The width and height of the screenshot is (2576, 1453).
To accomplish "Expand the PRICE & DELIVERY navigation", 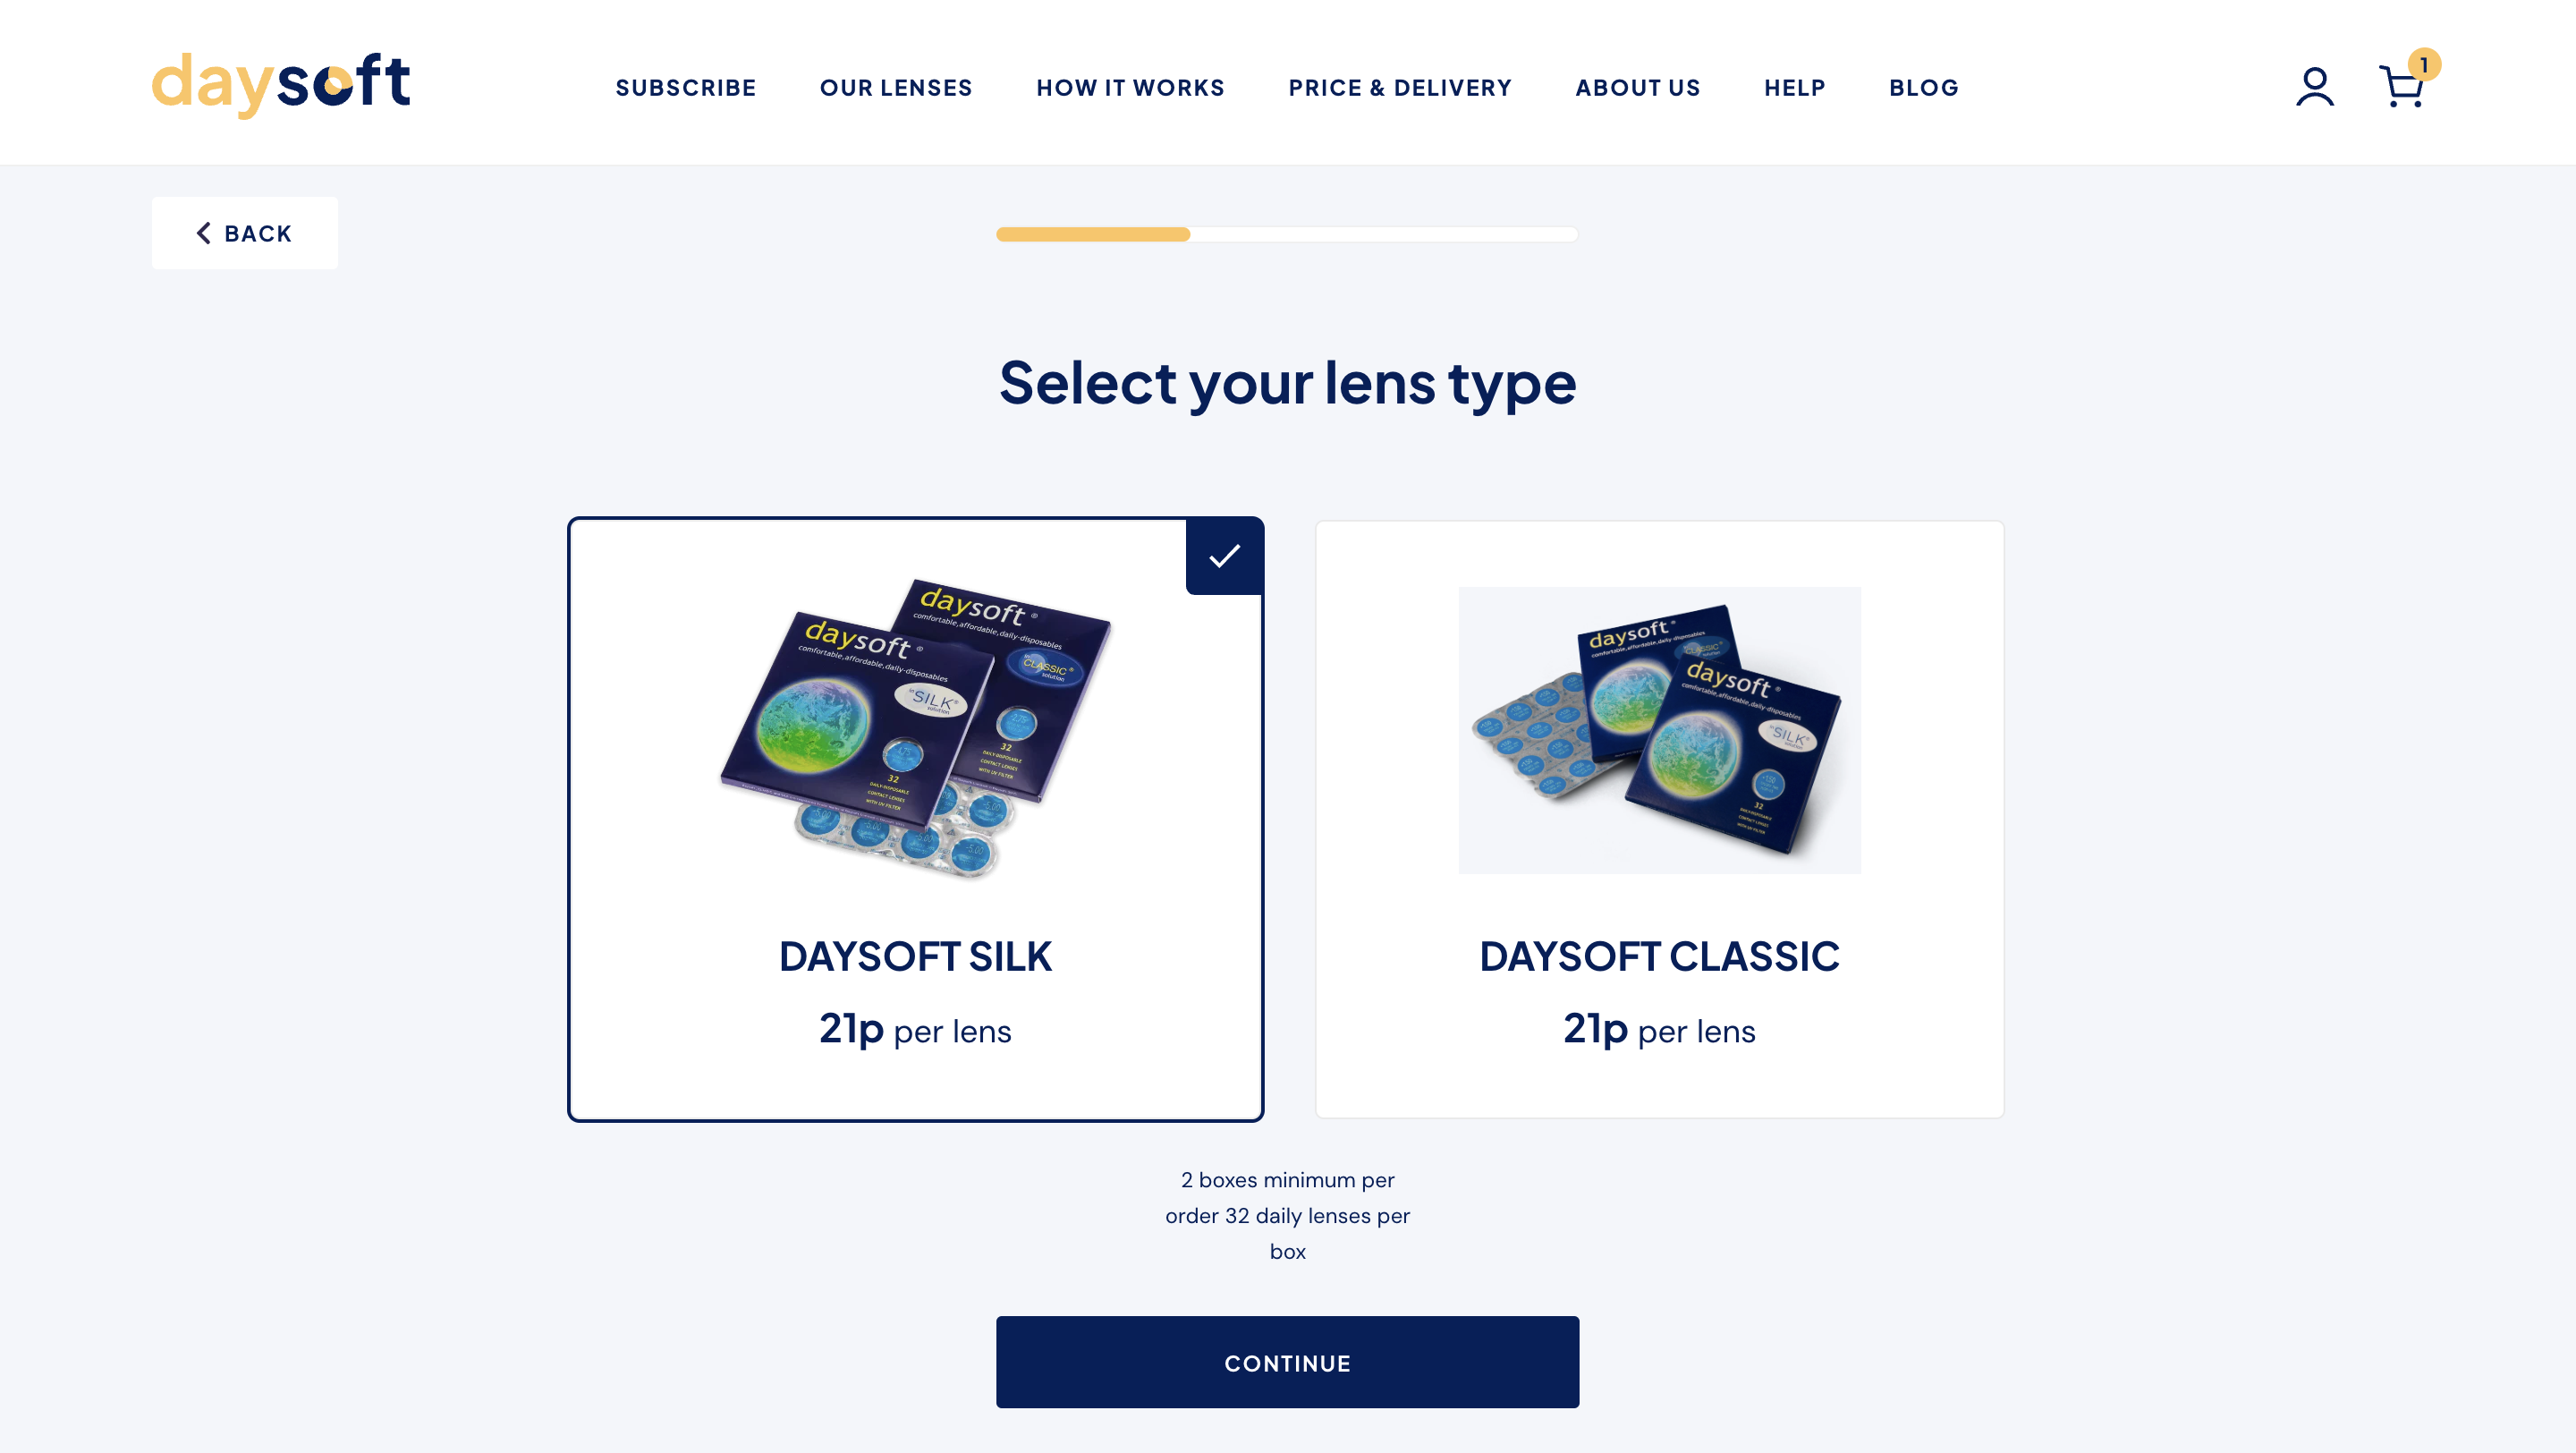I will tap(1400, 87).
